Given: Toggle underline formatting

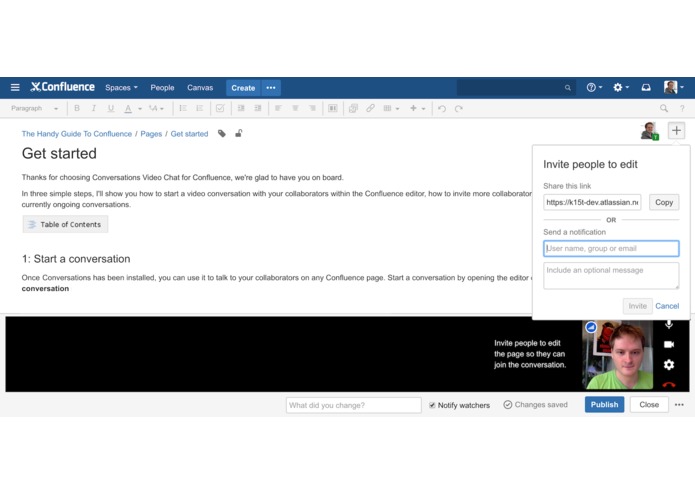Looking at the screenshot, I should pyautogui.click(x=111, y=108).
